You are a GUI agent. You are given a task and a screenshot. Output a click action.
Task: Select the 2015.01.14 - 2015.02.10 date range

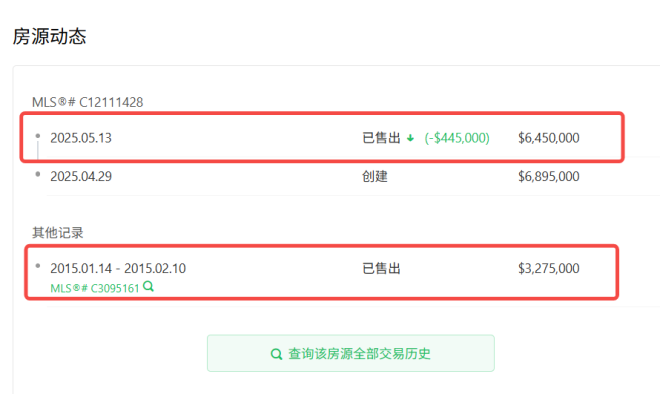pyautogui.click(x=118, y=269)
